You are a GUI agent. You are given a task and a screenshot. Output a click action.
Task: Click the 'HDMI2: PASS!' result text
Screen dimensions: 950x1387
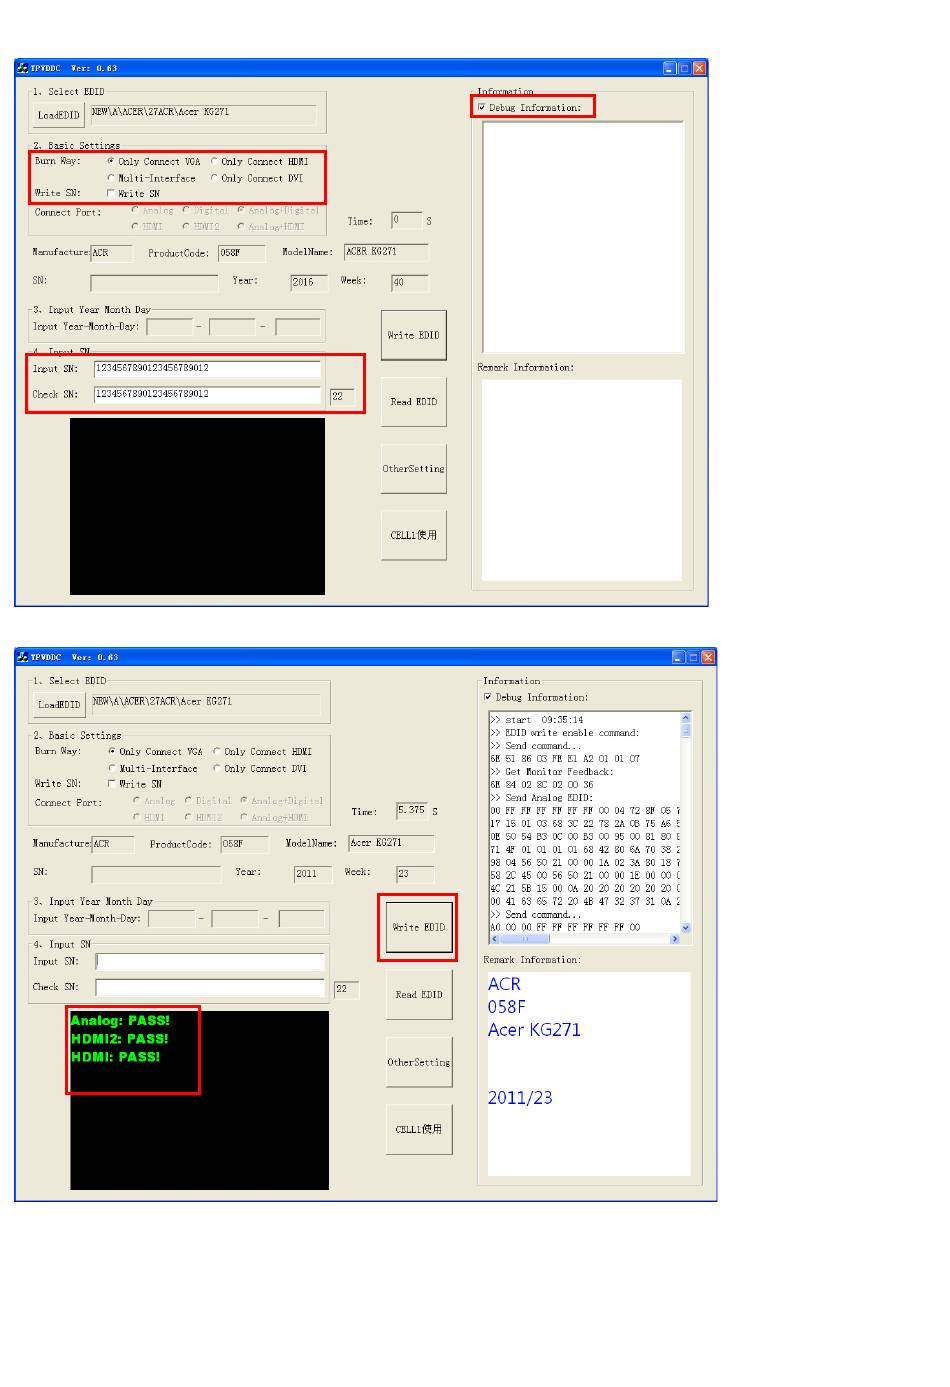pos(119,1039)
